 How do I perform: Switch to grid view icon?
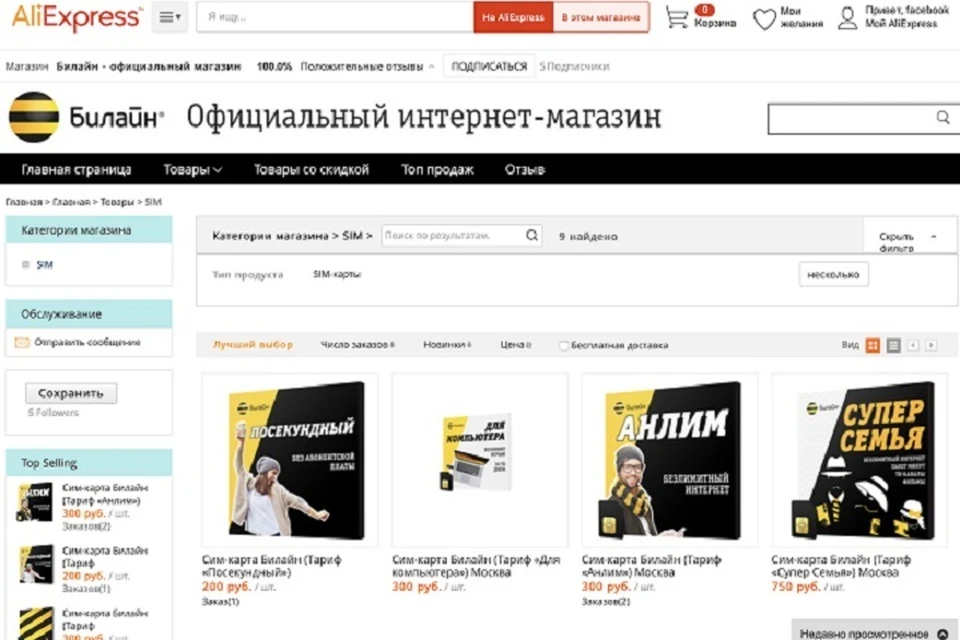tap(873, 345)
